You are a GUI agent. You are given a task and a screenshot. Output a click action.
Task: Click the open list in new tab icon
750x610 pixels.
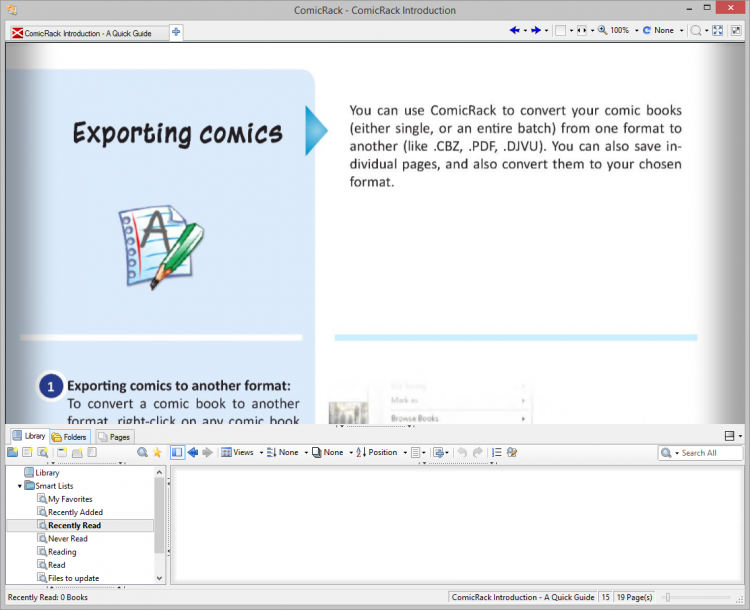62,452
